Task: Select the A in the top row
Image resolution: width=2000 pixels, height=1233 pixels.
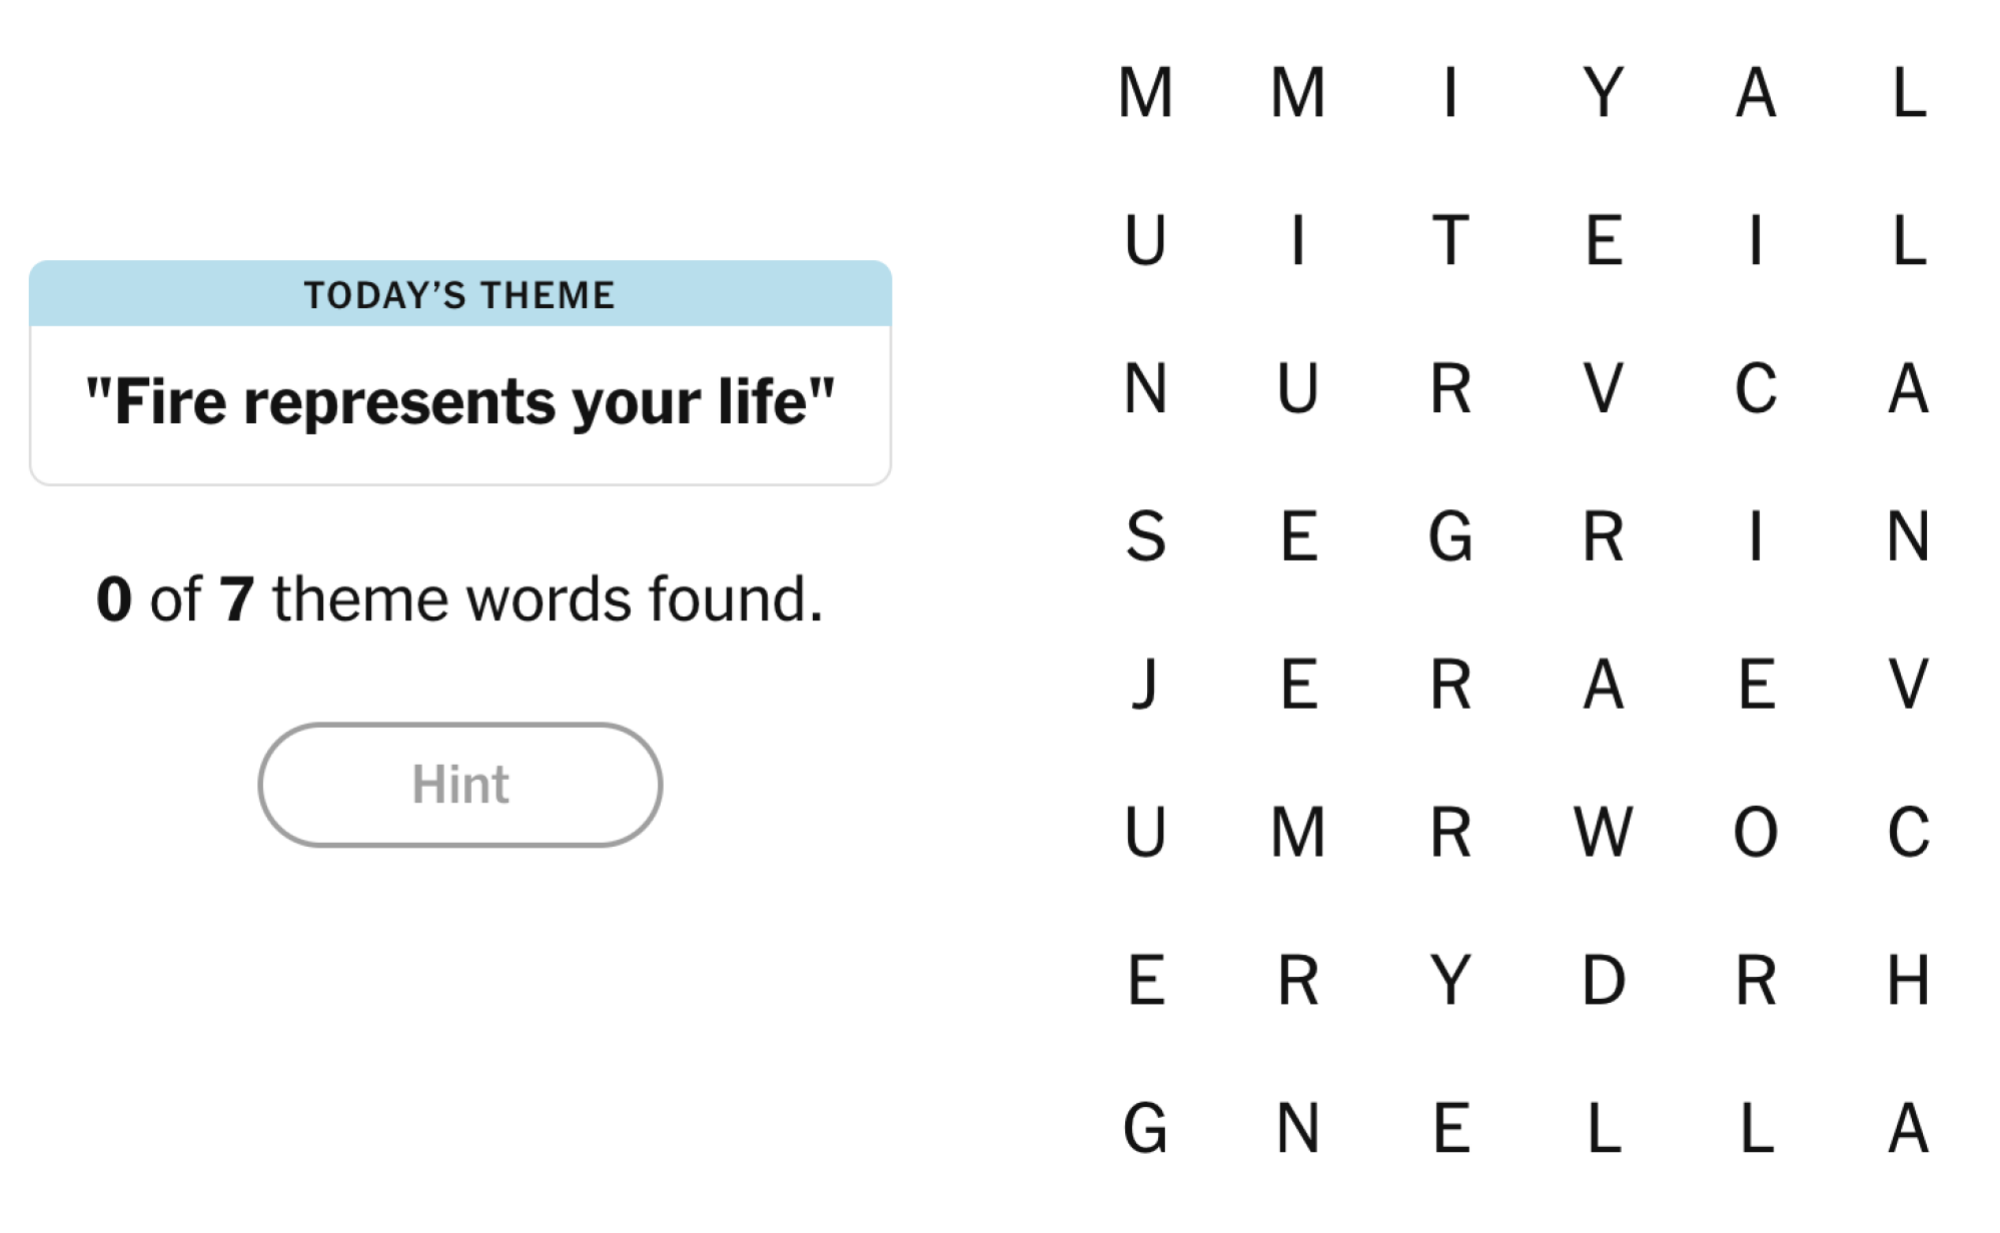Action: point(1755,92)
